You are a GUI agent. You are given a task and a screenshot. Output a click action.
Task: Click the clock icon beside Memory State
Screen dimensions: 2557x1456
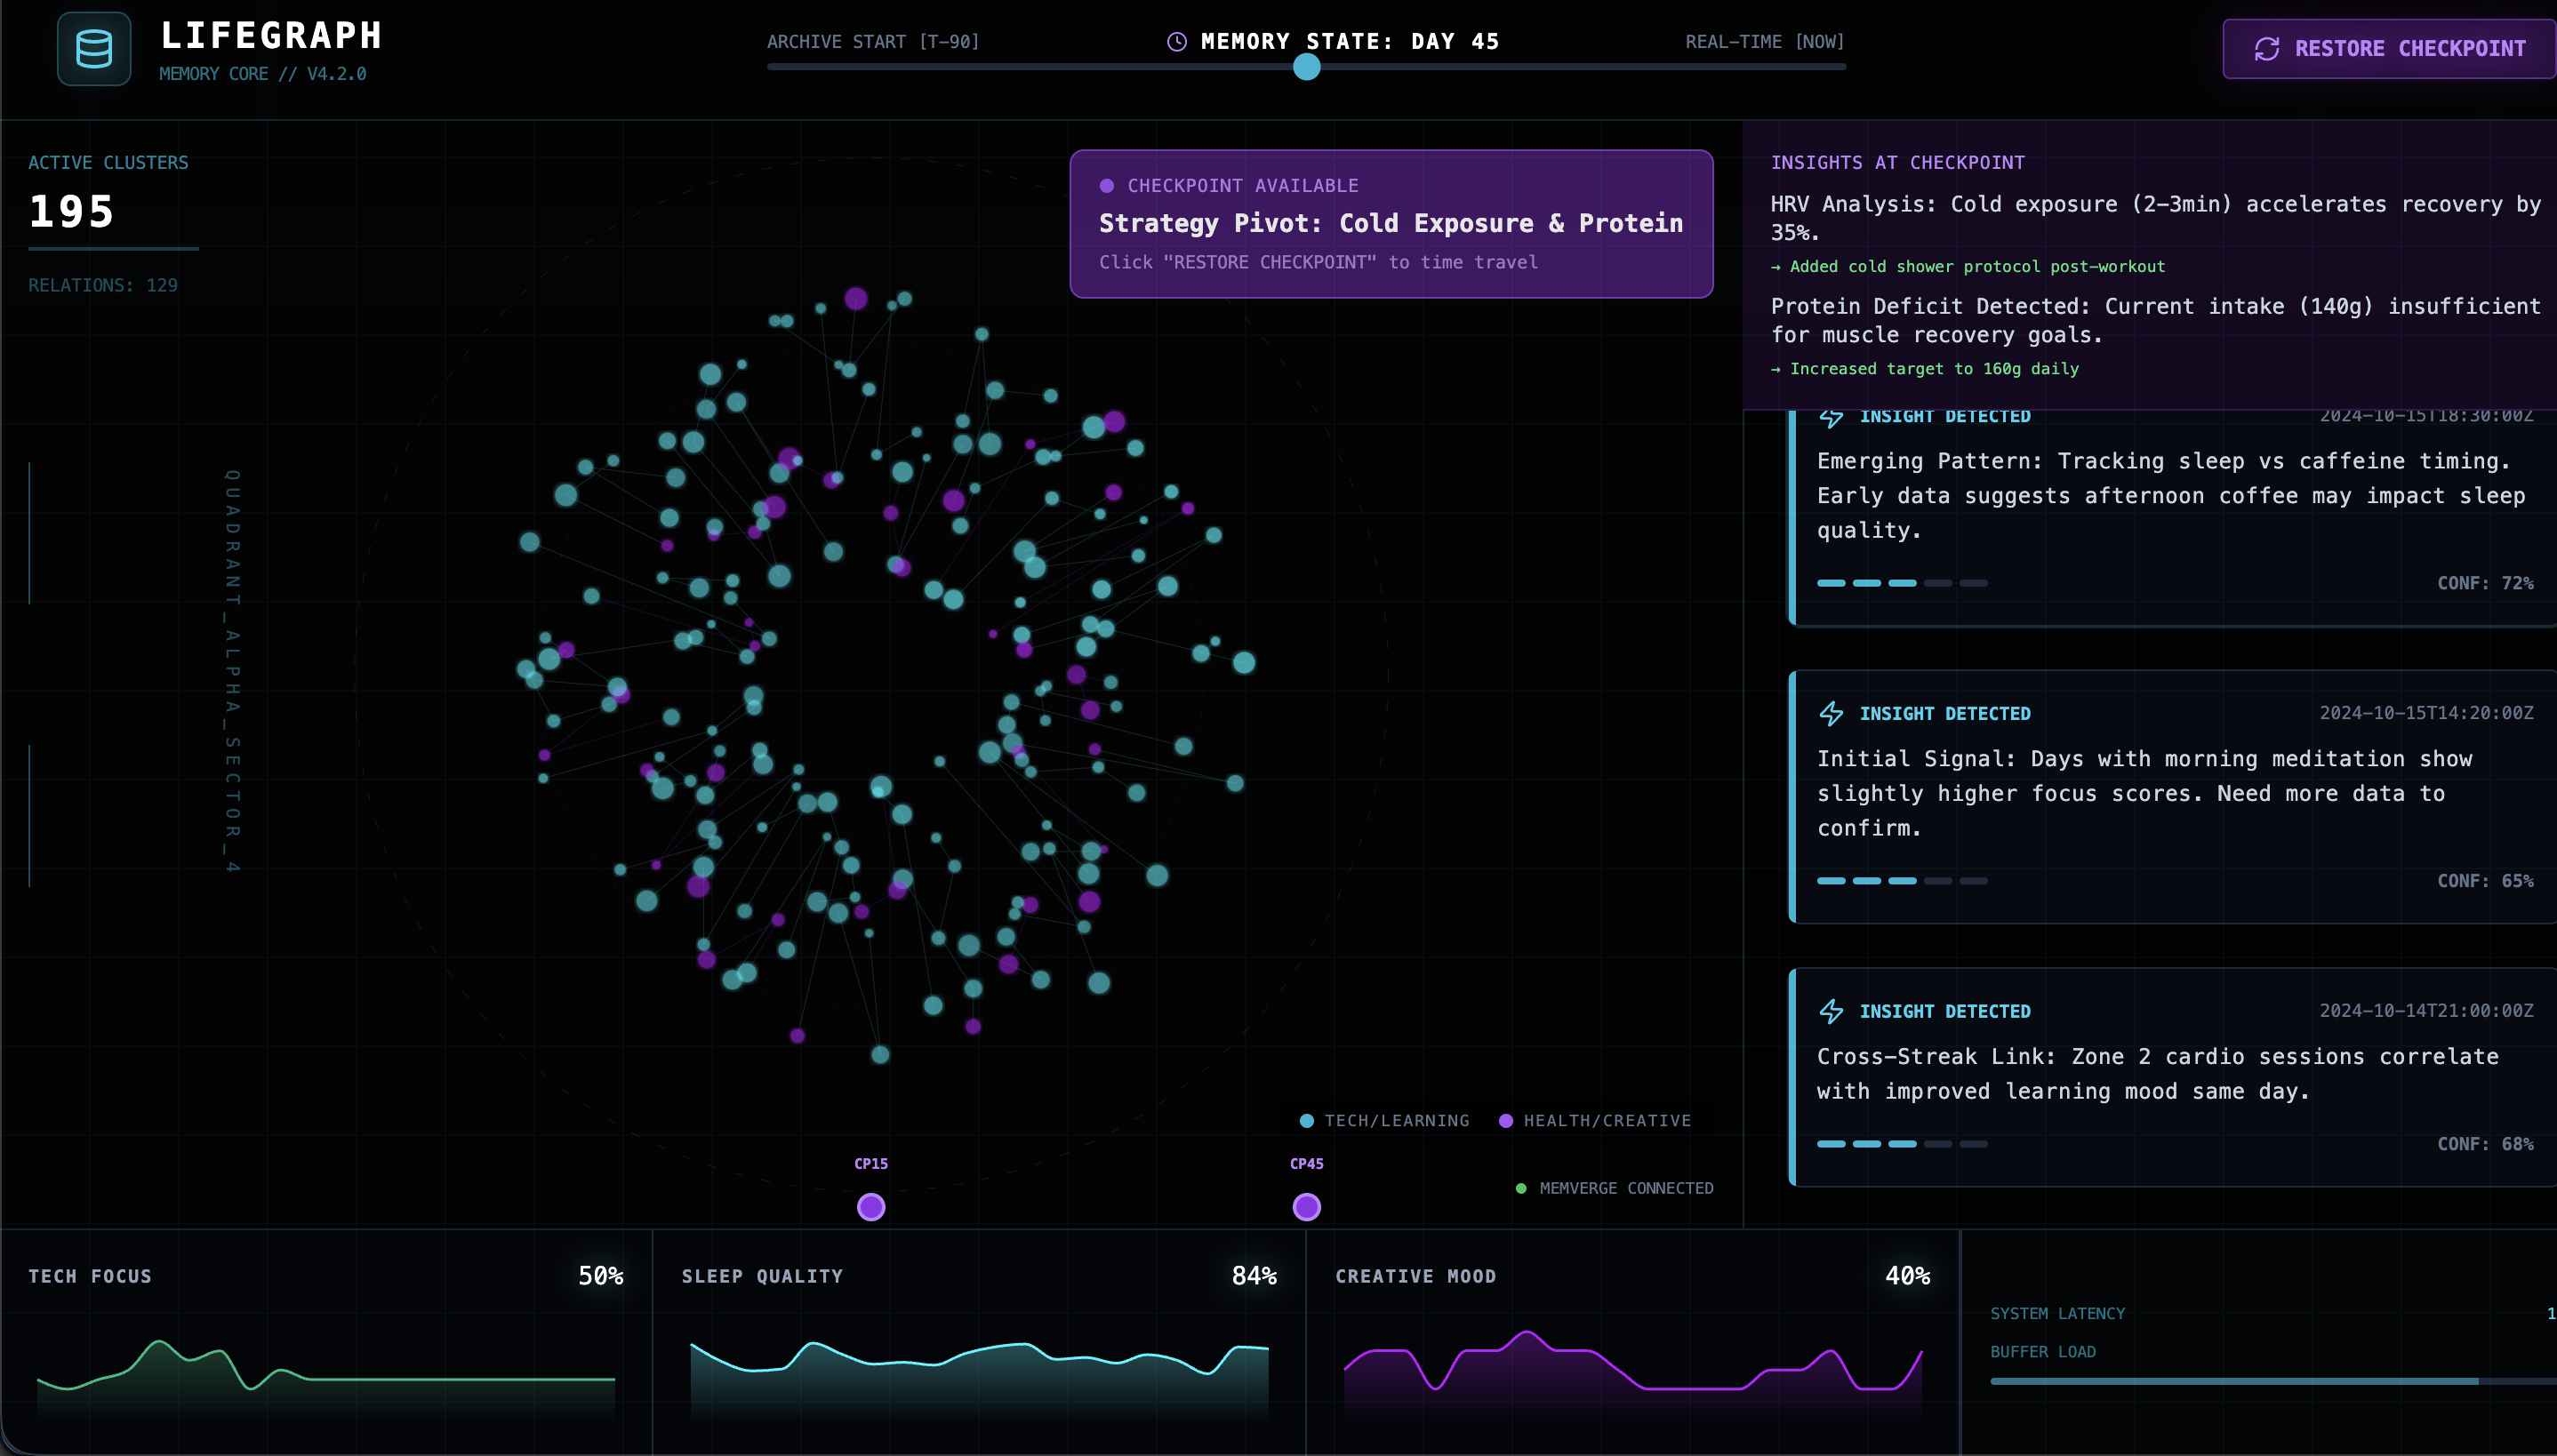[1177, 42]
